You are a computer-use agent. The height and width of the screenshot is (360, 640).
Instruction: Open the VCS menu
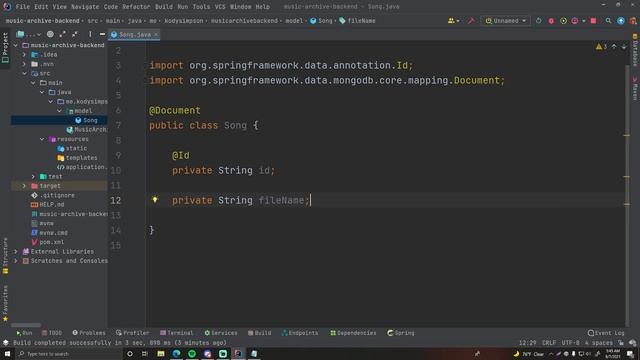tap(220, 7)
